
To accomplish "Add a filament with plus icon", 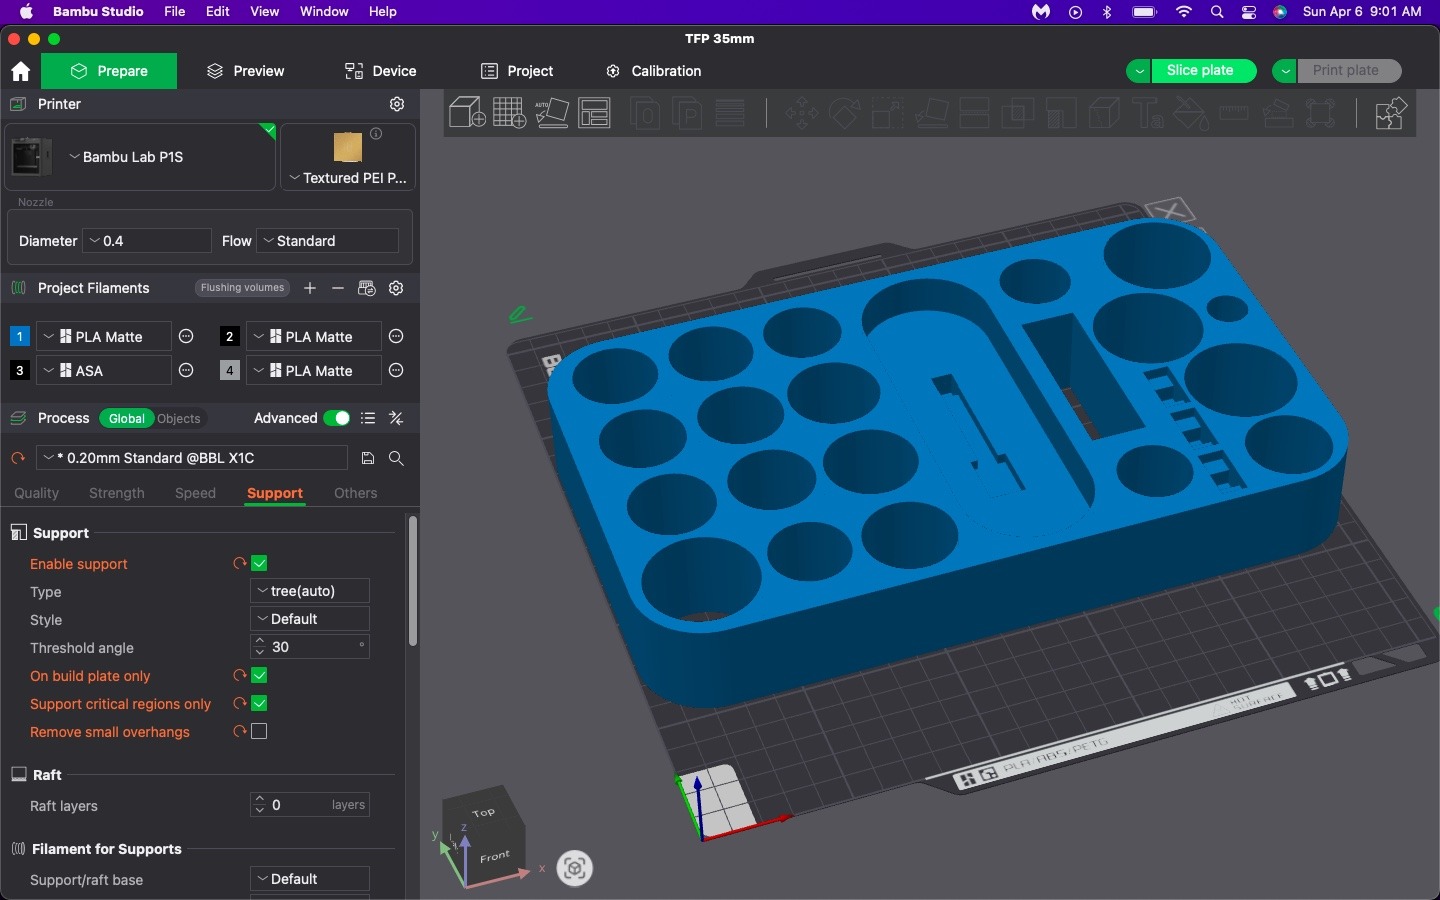I will (x=310, y=288).
